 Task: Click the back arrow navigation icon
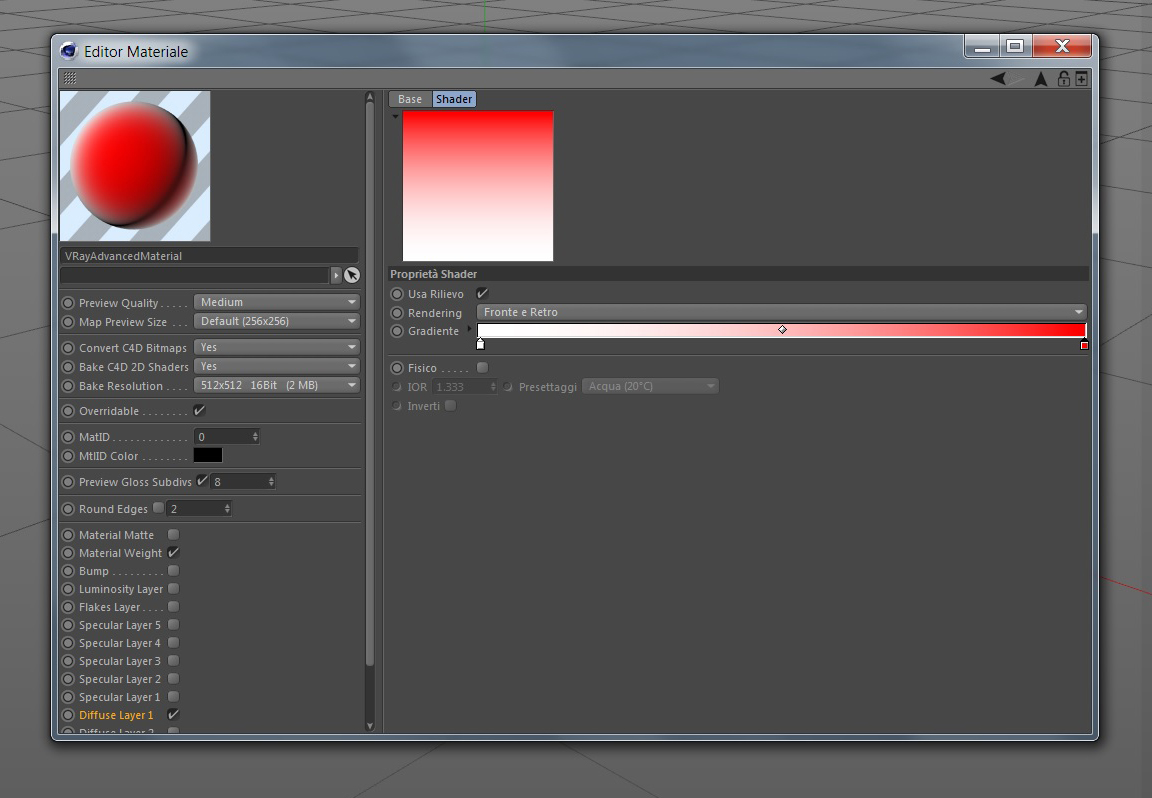click(998, 78)
